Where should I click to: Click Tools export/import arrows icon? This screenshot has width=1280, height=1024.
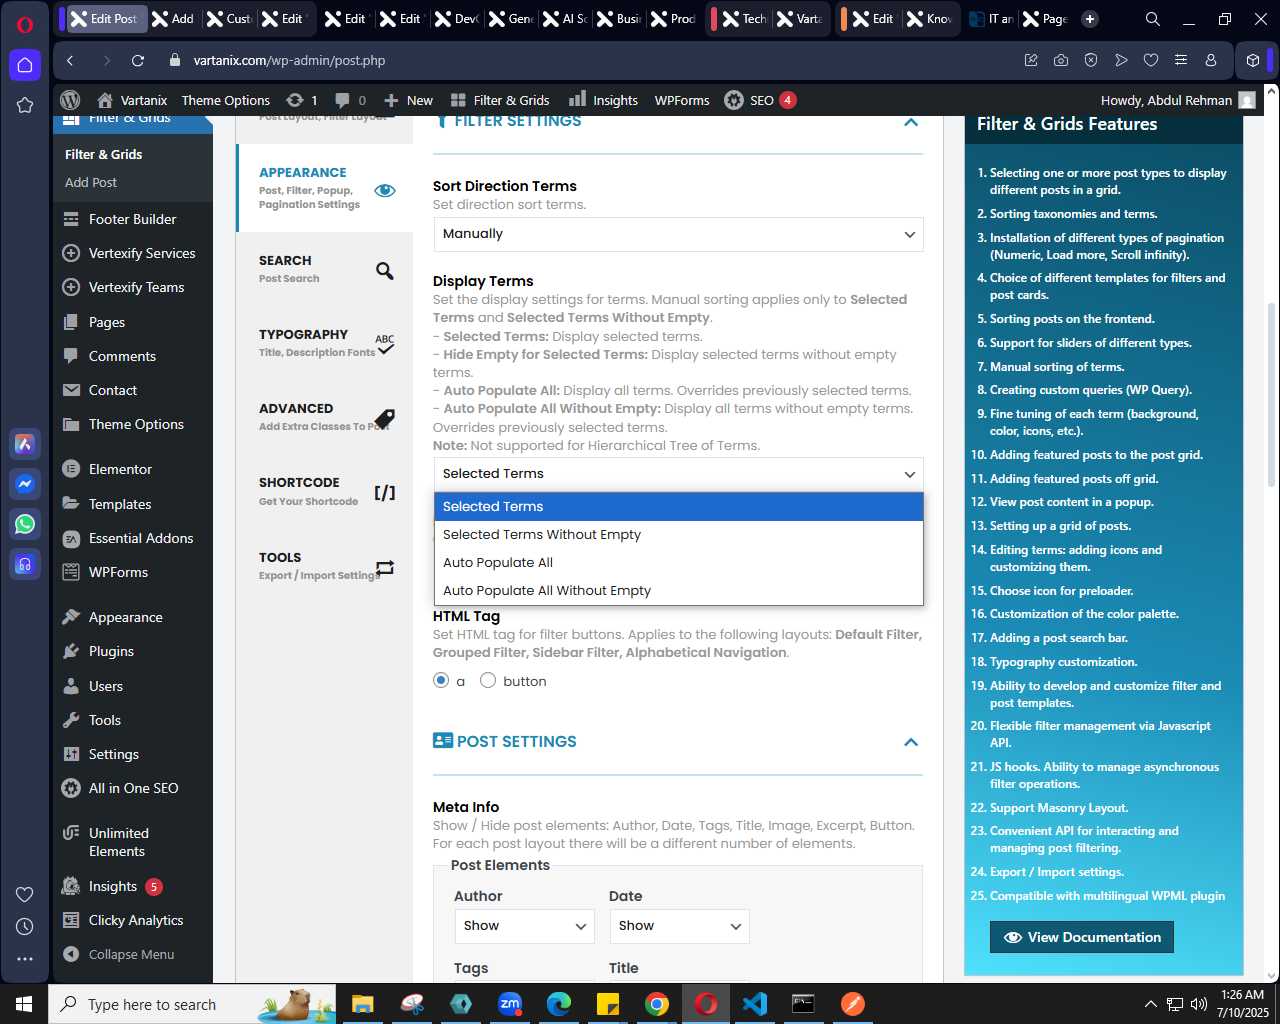tap(385, 568)
